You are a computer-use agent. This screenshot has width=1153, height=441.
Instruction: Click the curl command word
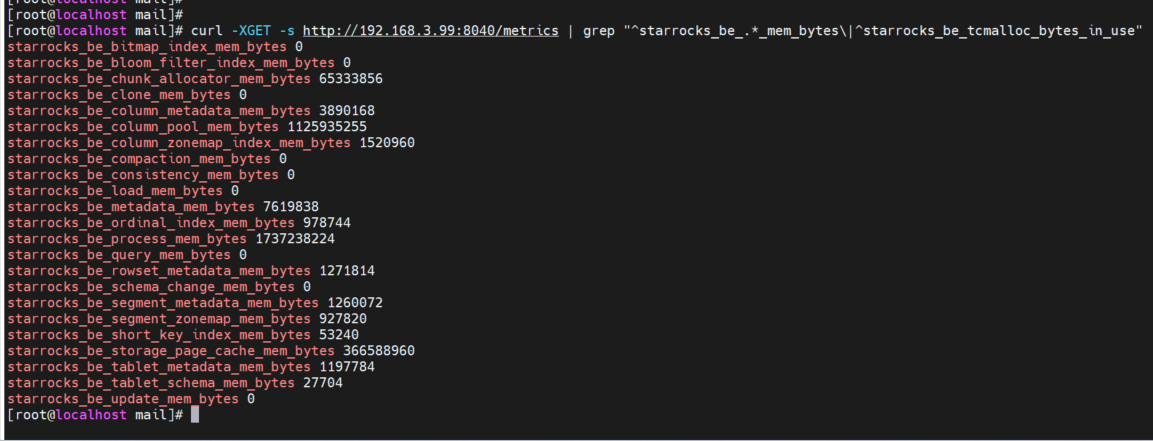pos(207,31)
